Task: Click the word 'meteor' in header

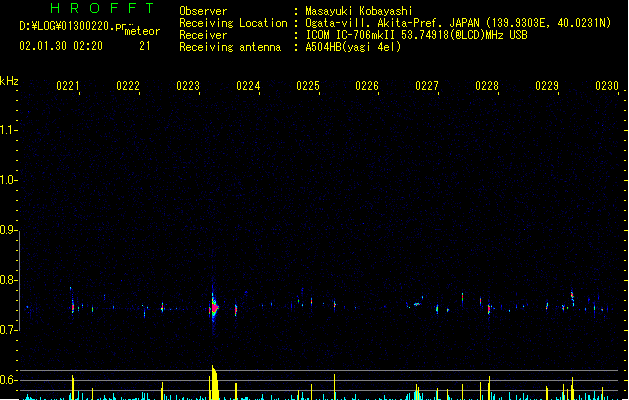Action: (x=142, y=31)
